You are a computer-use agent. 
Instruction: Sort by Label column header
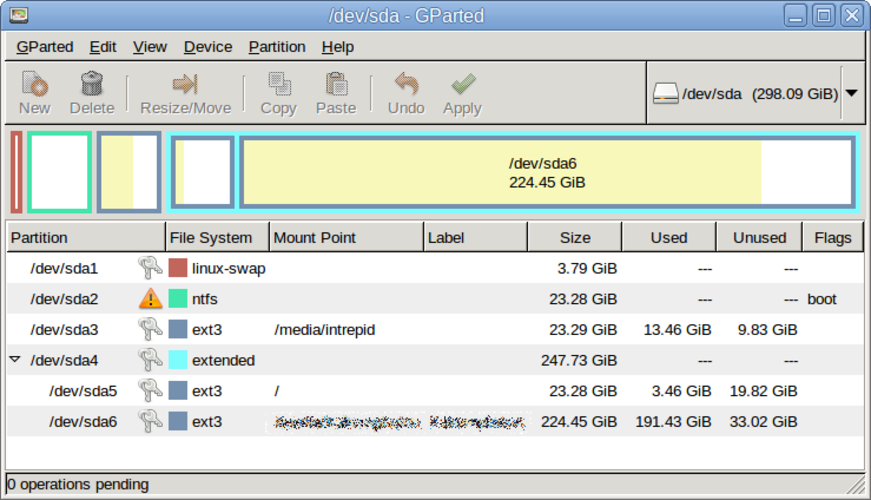(475, 238)
